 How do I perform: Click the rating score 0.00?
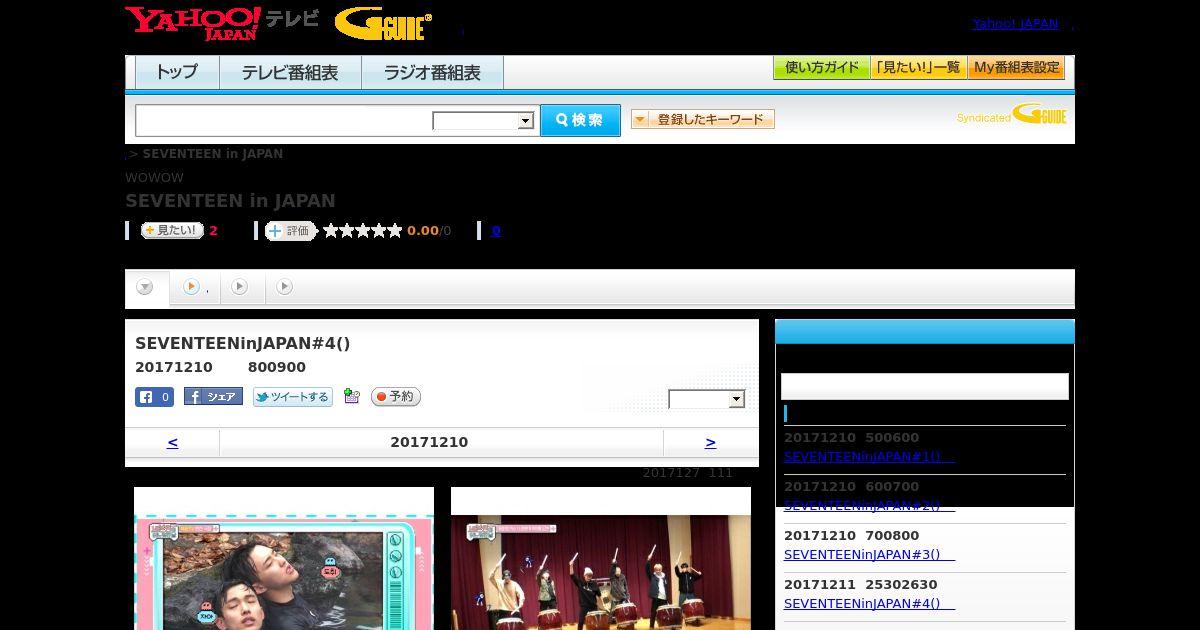(423, 231)
